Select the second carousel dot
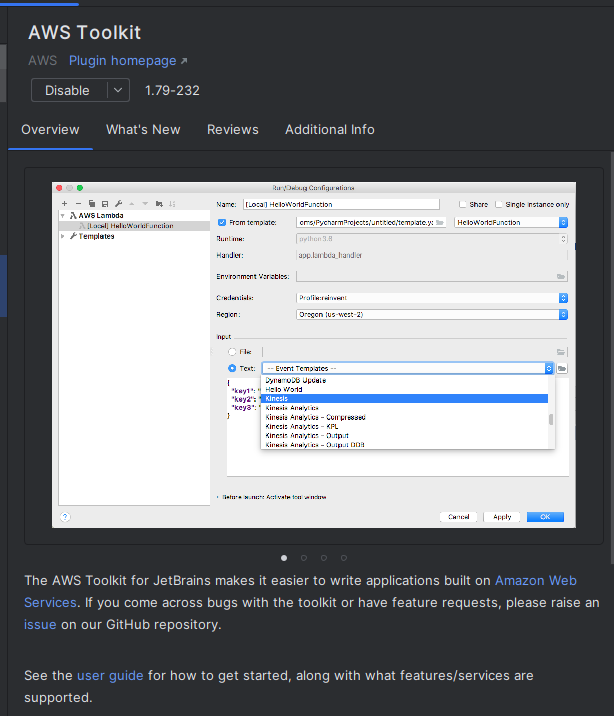Viewport: 614px width, 716px height. (x=304, y=558)
